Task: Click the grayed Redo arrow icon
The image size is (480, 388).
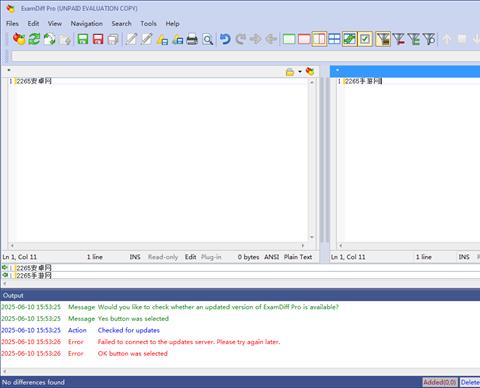Action: tap(240, 39)
